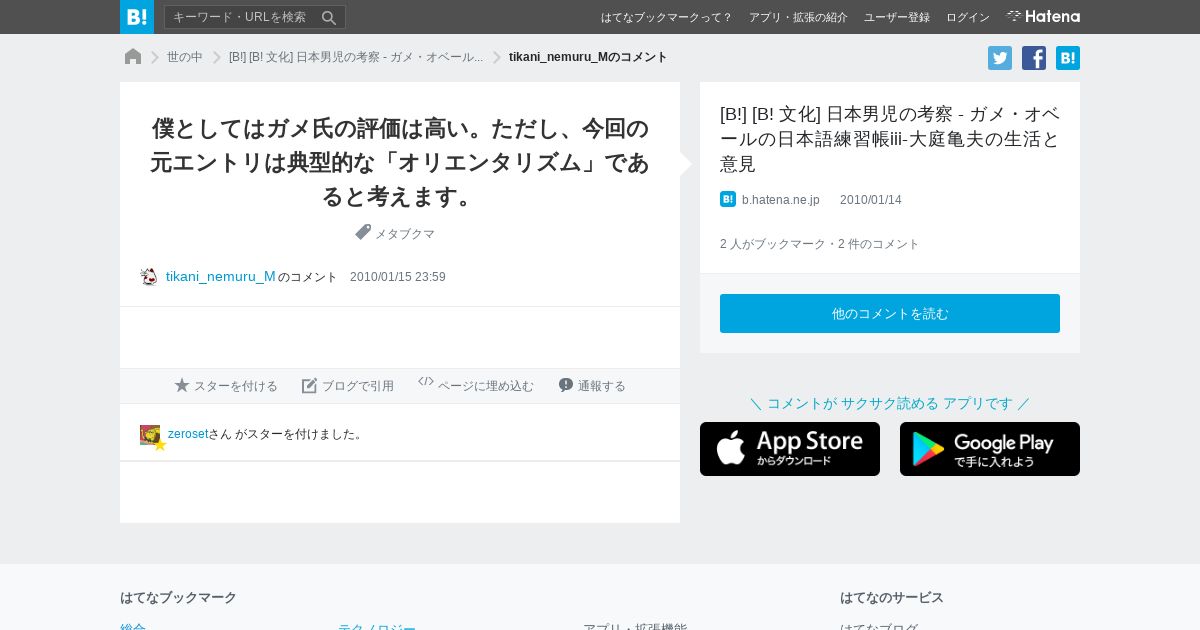This screenshot has height=630, width=1200.
Task: Click the comment headline text
Action: pyautogui.click(x=400, y=162)
